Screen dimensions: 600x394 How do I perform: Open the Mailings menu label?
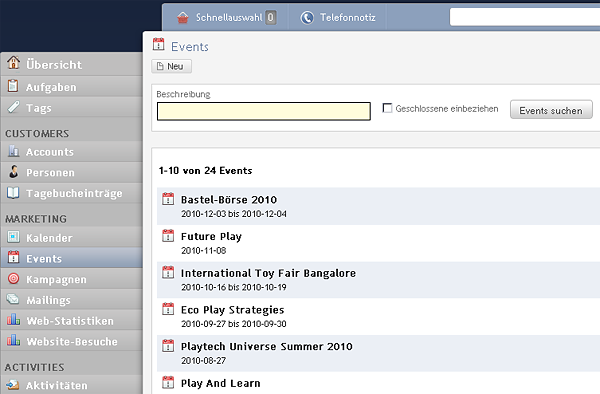tap(48, 300)
